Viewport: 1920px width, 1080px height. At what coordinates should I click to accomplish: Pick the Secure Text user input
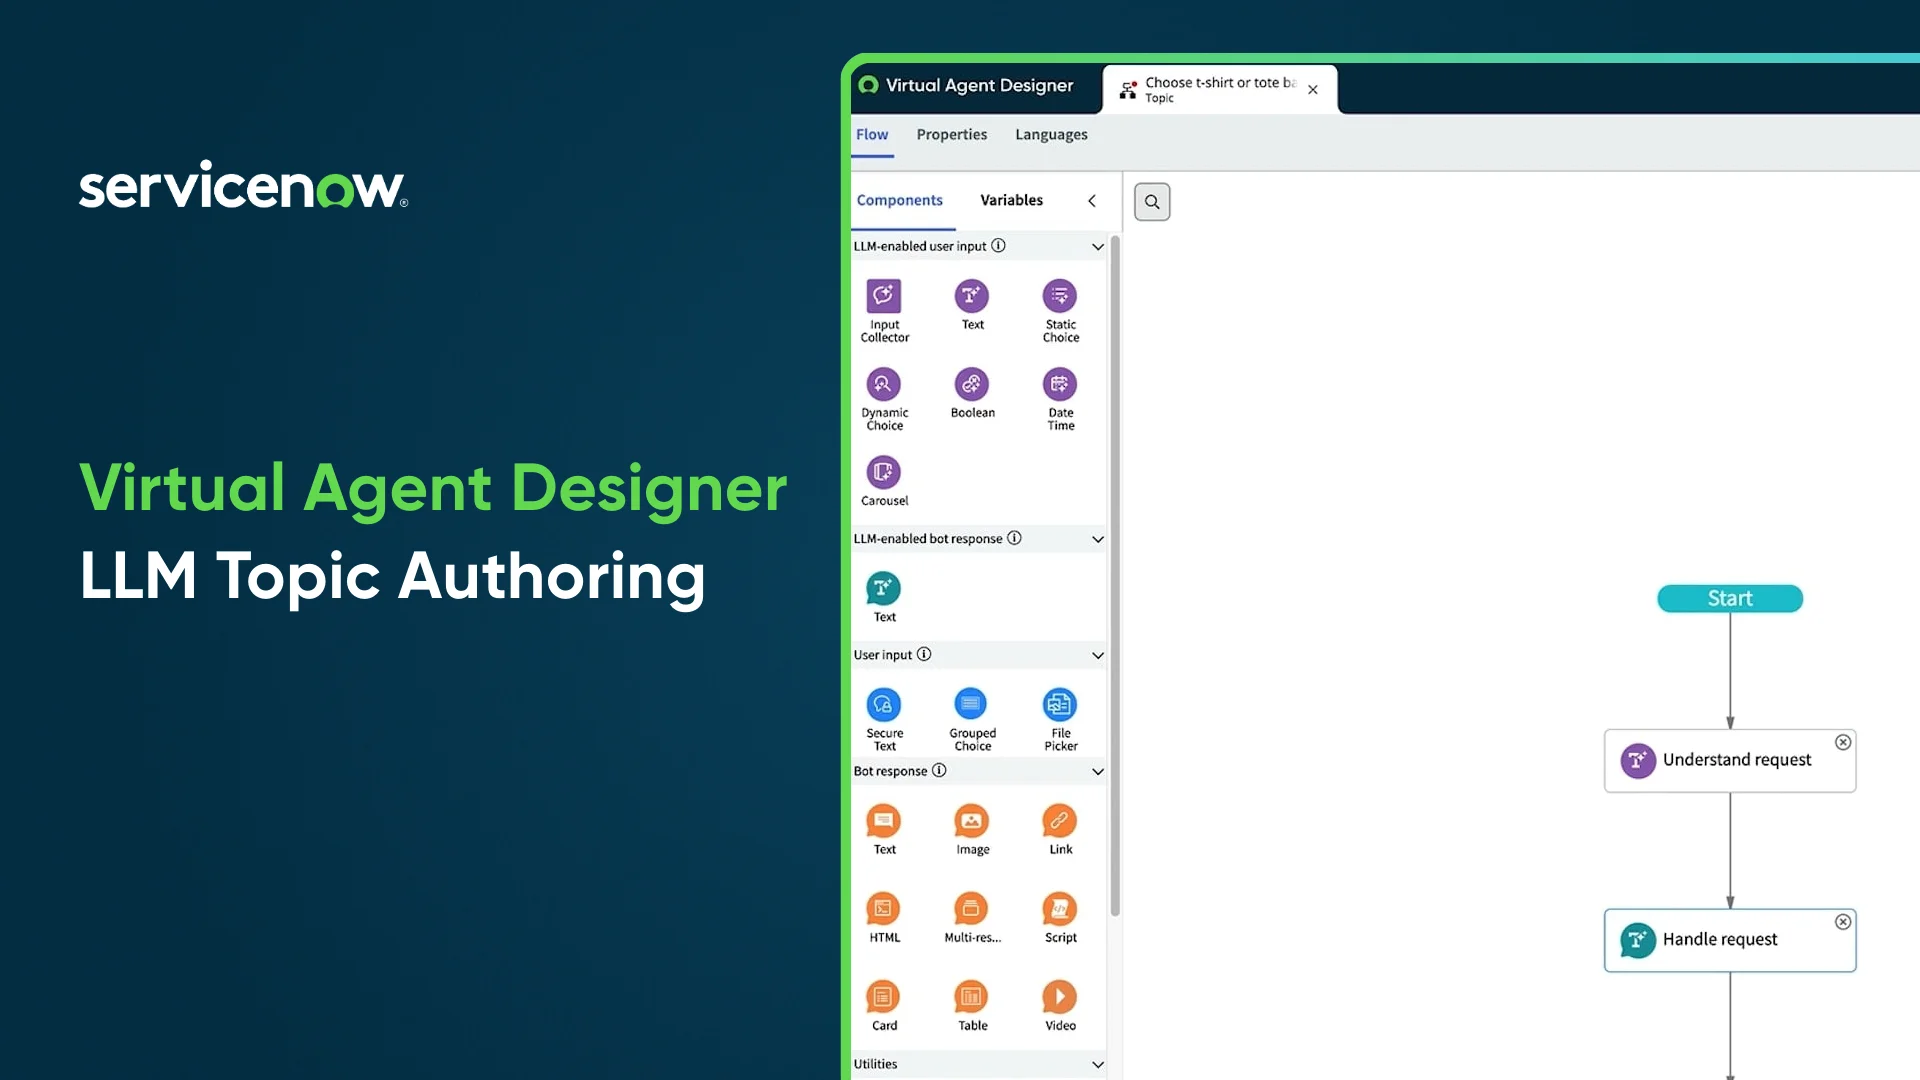pyautogui.click(x=883, y=705)
